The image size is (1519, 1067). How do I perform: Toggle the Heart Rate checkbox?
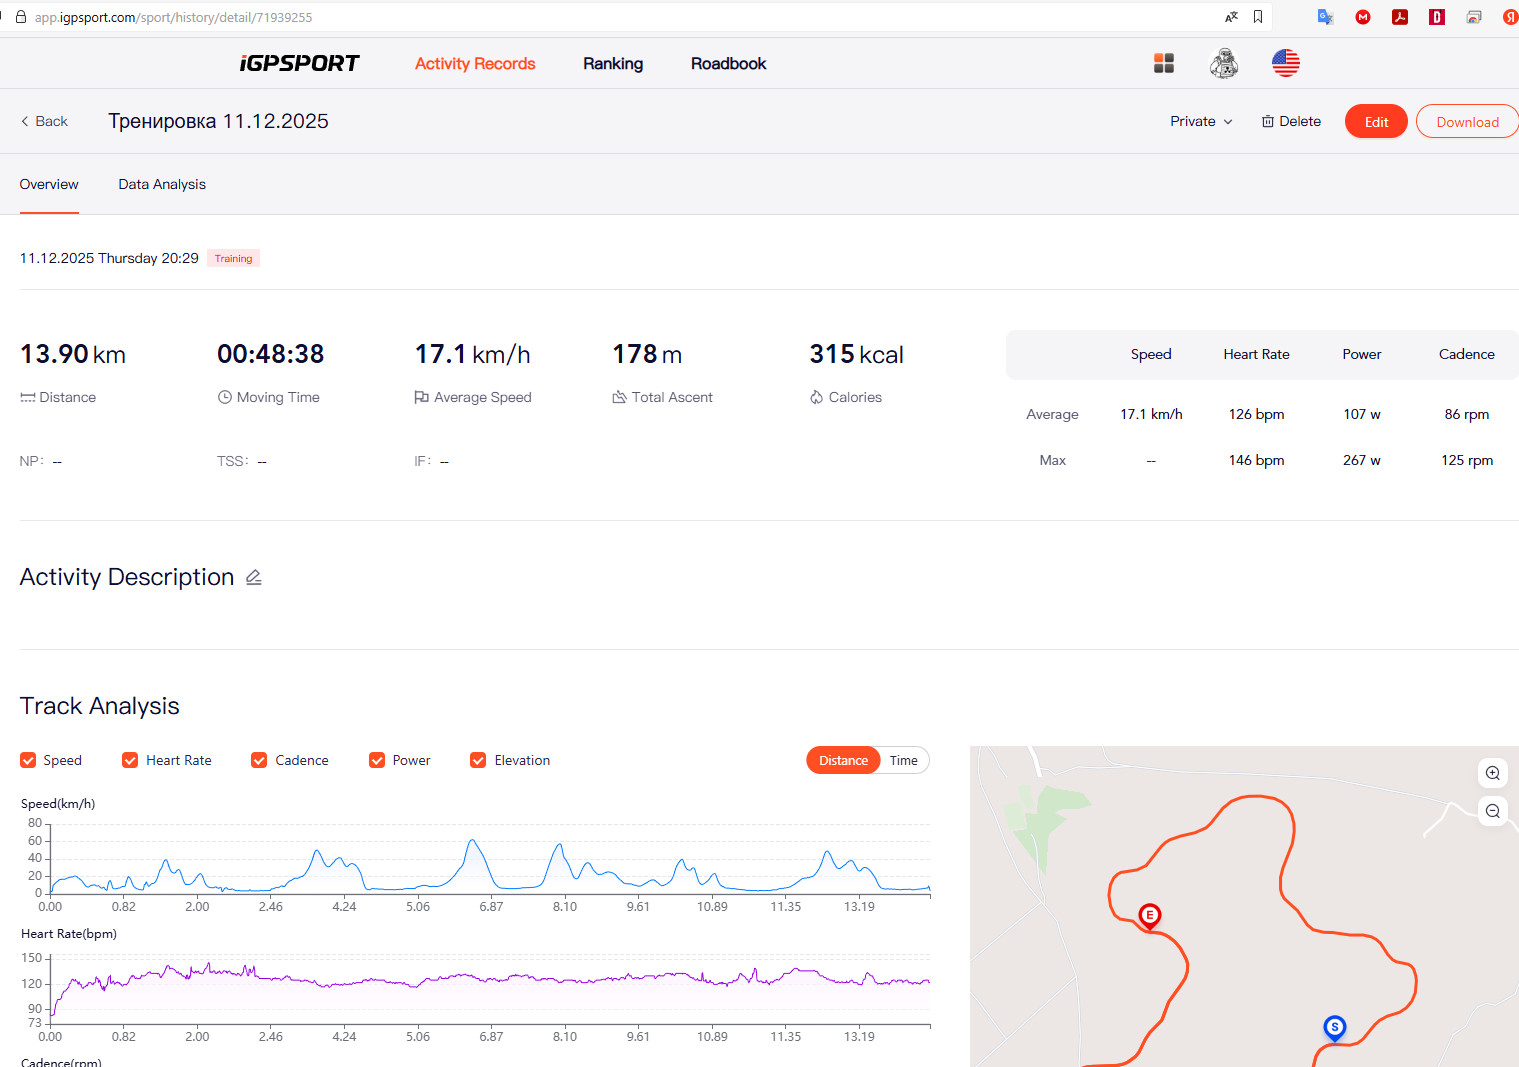pos(130,760)
